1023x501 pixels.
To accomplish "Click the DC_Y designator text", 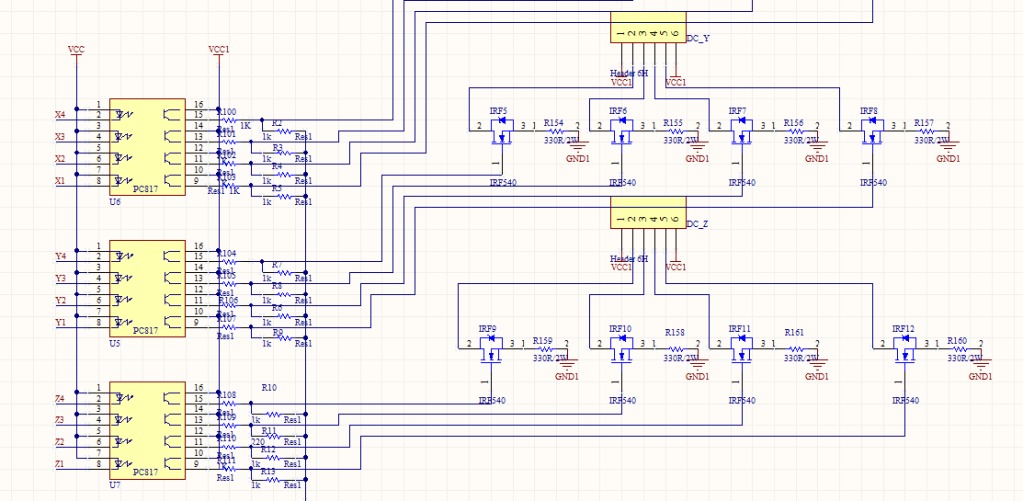I will tap(698, 39).
